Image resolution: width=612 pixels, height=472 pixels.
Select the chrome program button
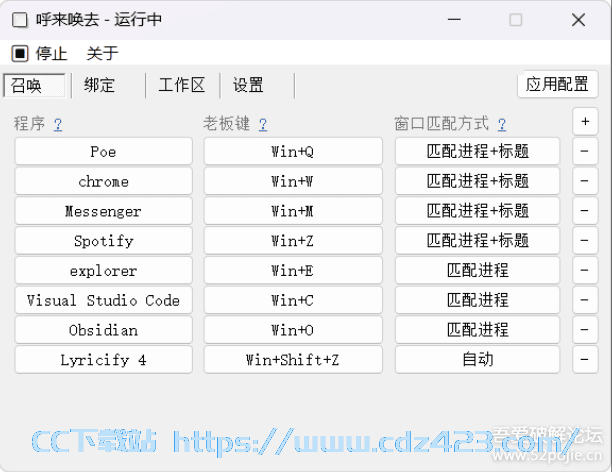(x=103, y=181)
